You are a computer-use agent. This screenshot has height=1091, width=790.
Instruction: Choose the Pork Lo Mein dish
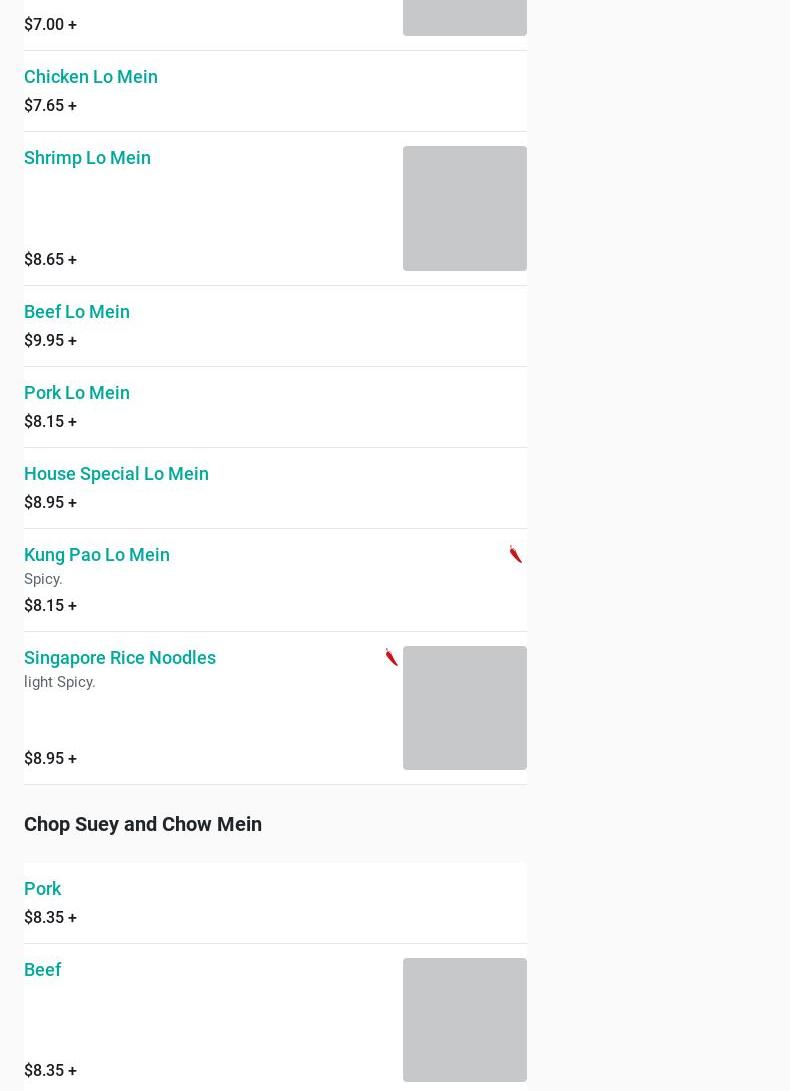77,392
